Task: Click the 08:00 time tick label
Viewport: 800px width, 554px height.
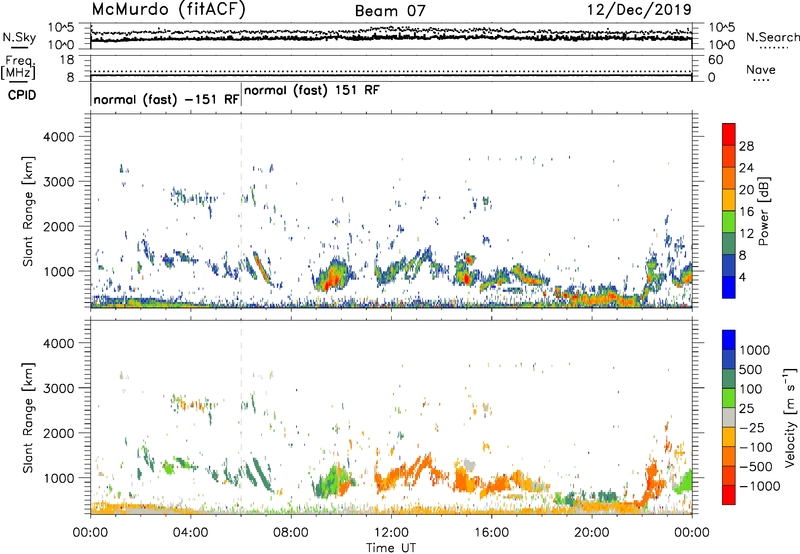Action: point(291,533)
